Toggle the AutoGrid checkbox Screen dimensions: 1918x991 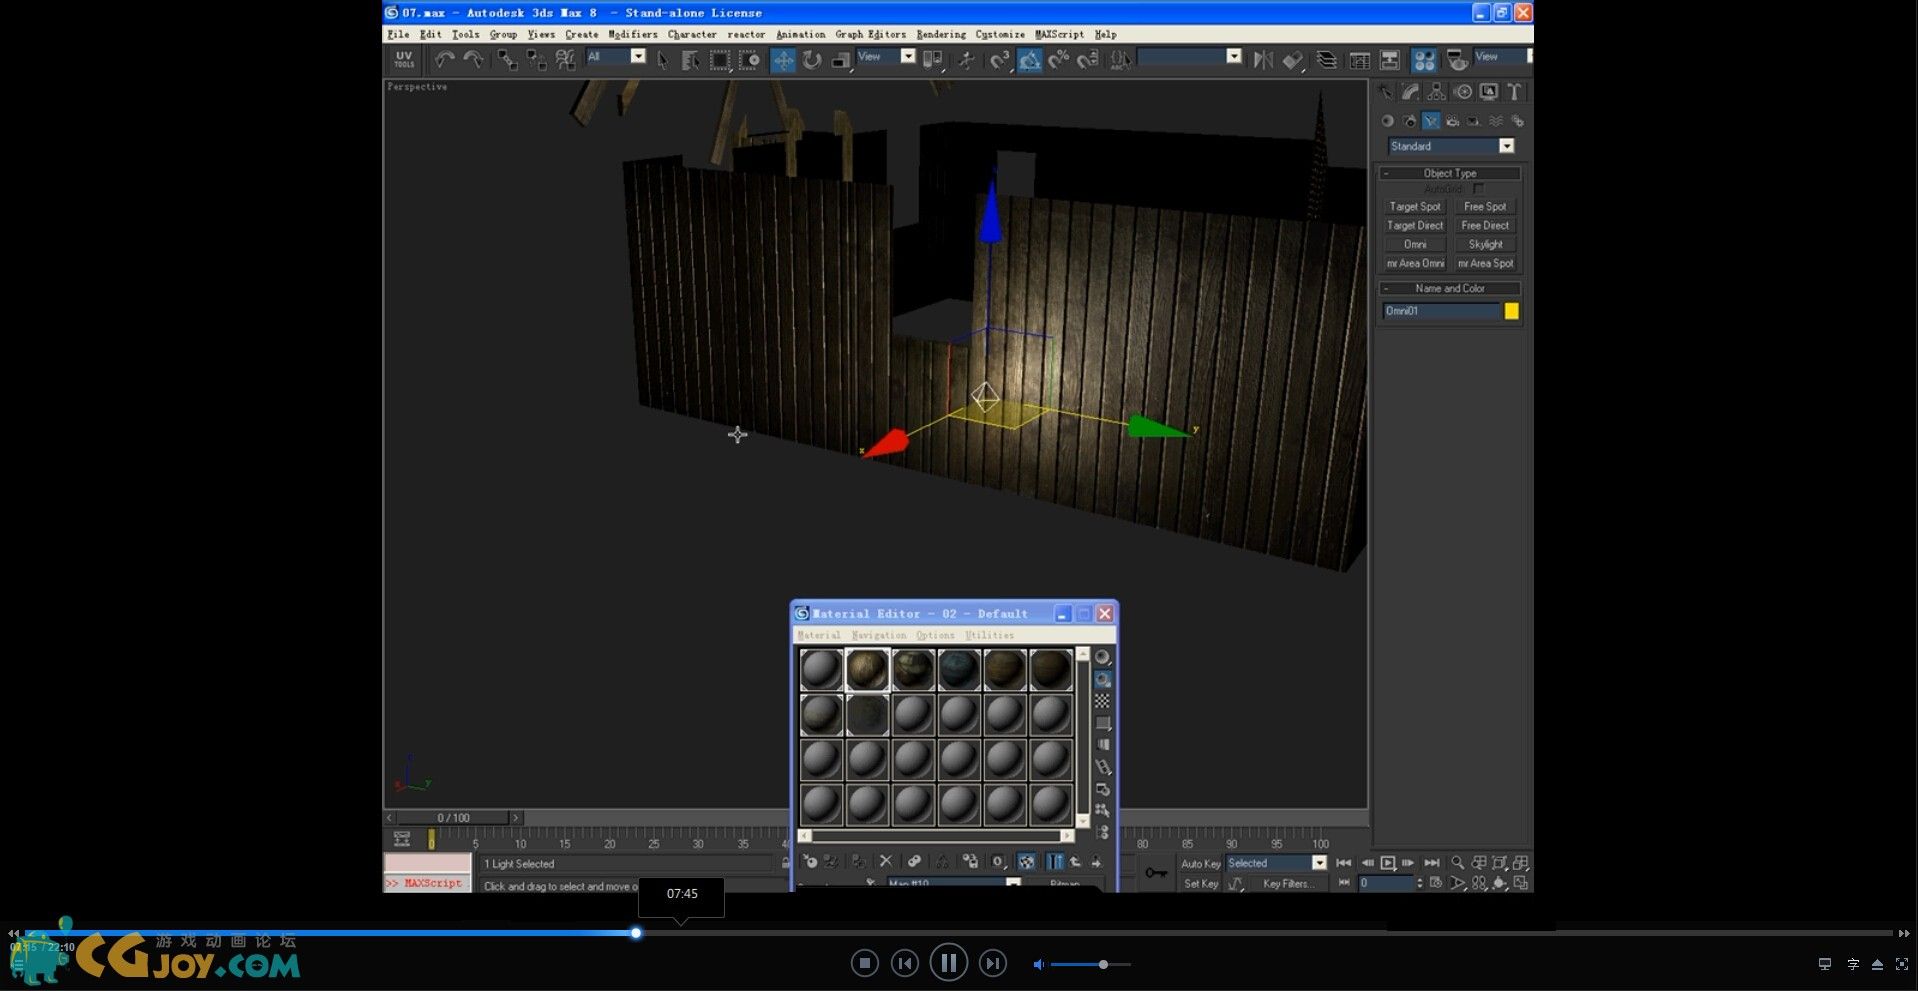tap(1479, 189)
